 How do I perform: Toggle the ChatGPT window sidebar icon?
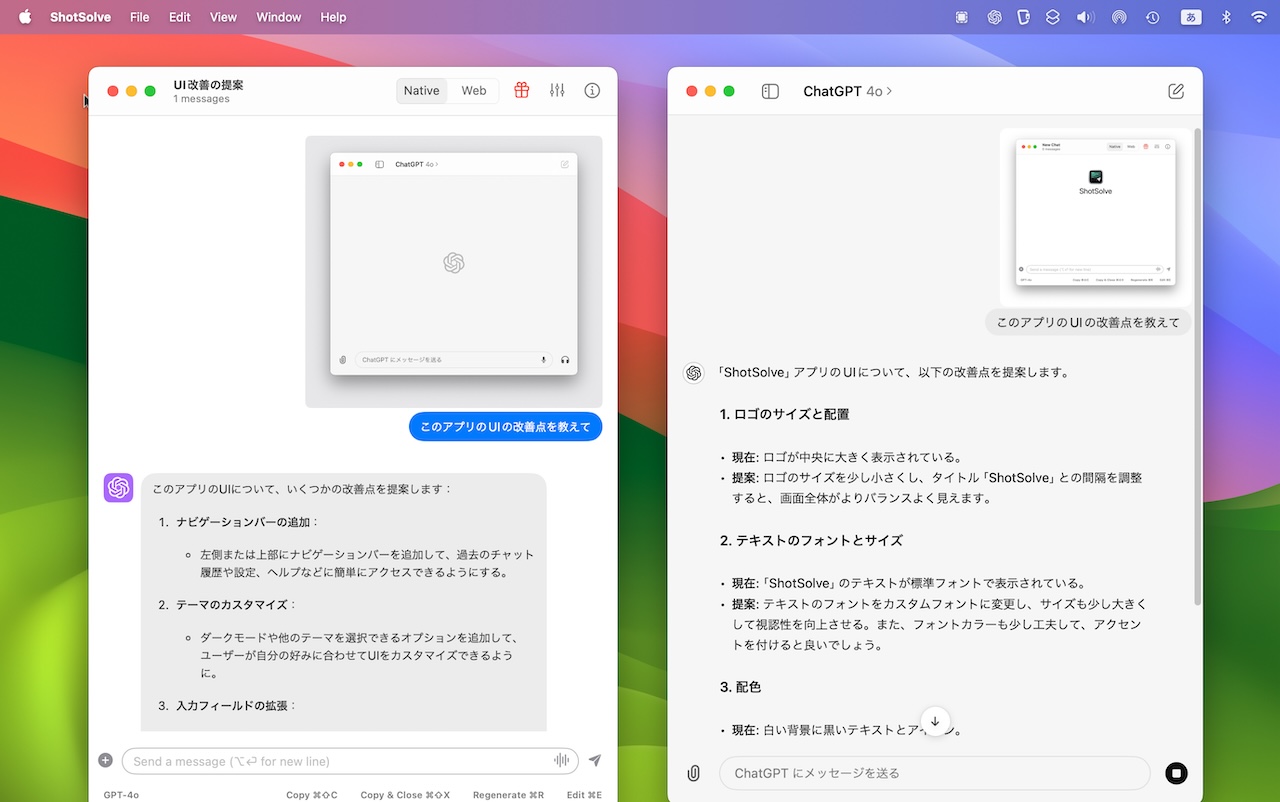pyautogui.click(x=770, y=91)
